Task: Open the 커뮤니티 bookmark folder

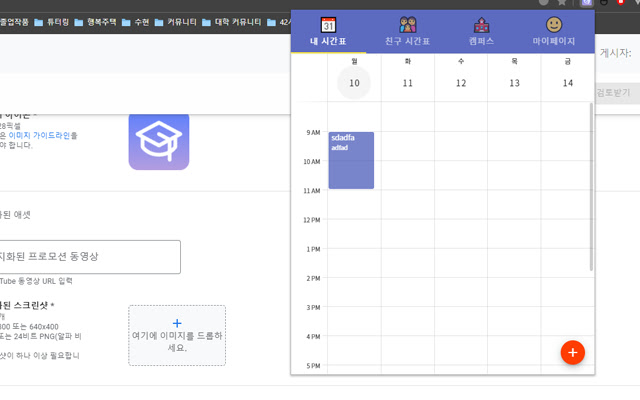Action: click(x=176, y=22)
